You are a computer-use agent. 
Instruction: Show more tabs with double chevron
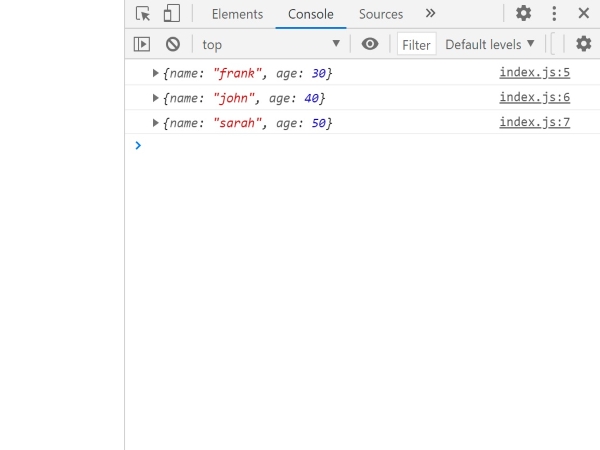[430, 14]
